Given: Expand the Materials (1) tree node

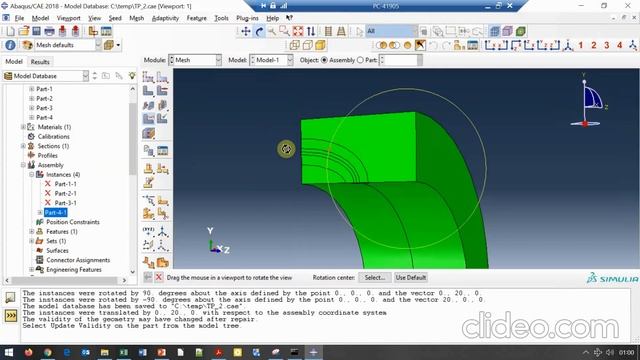Looking at the screenshot, I should point(23,127).
